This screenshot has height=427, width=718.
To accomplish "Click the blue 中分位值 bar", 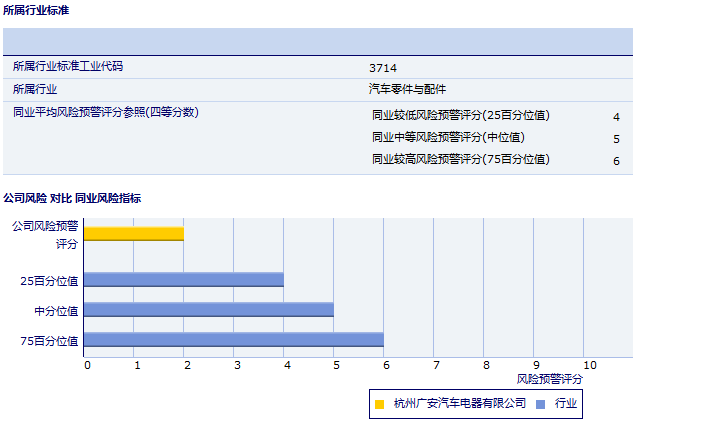I will coord(209,310).
